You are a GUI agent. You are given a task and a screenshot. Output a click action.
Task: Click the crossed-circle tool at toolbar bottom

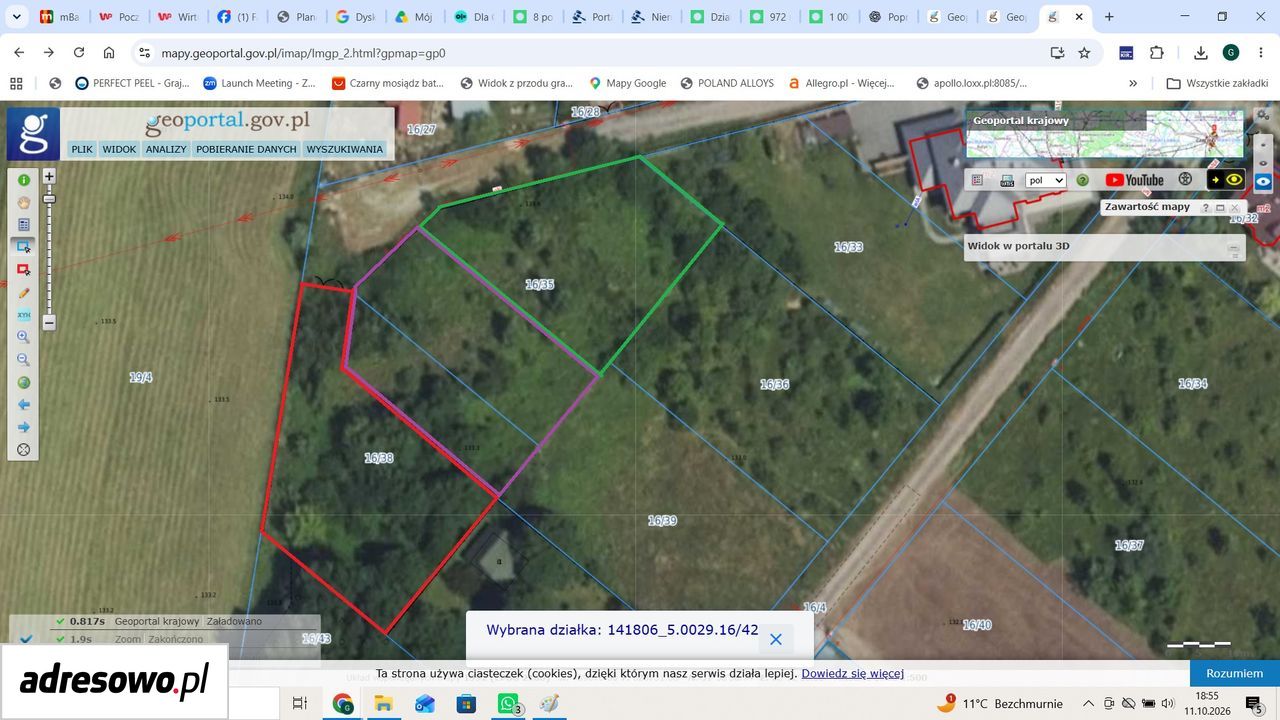coord(24,450)
